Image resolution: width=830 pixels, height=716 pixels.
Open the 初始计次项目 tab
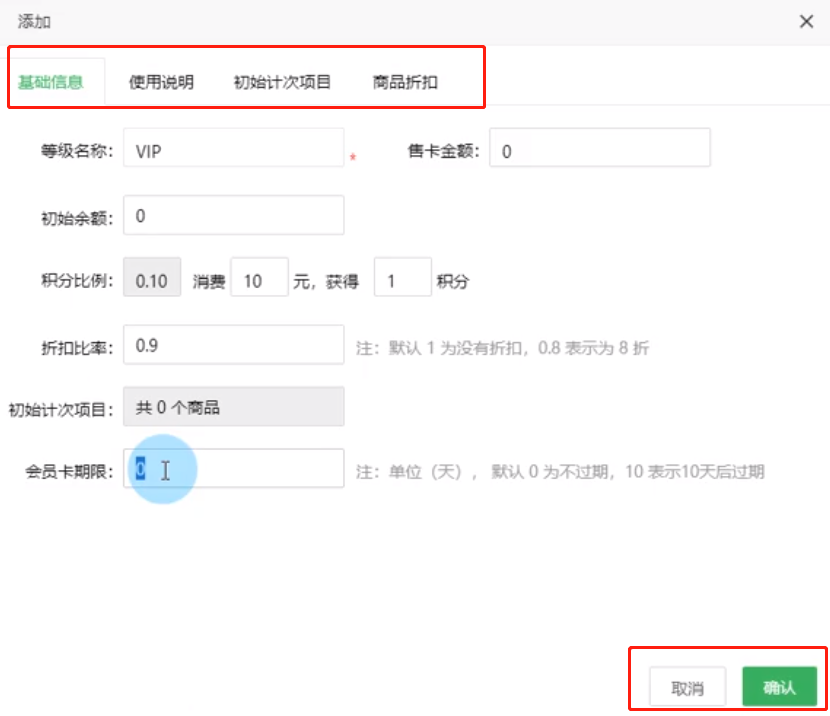point(282,82)
